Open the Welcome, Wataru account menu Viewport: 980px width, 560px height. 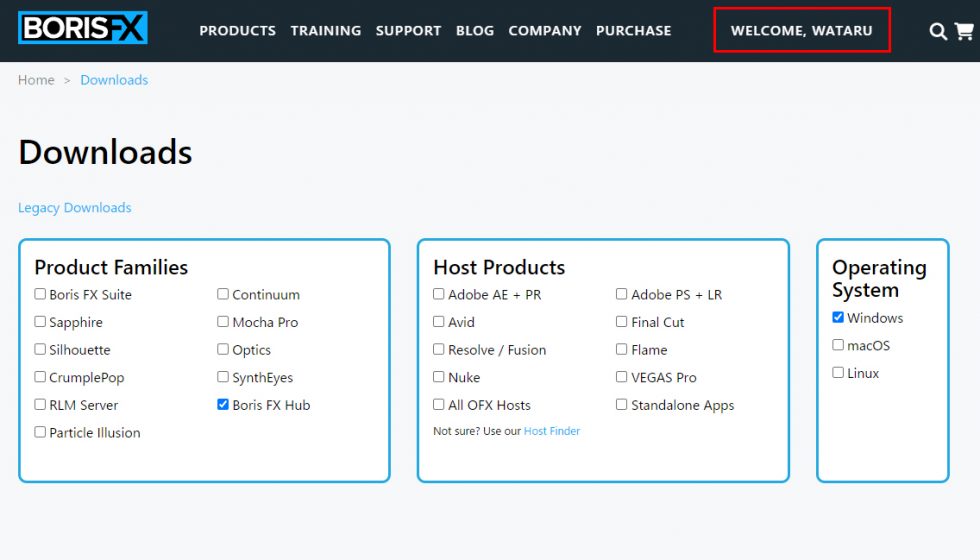tap(802, 31)
